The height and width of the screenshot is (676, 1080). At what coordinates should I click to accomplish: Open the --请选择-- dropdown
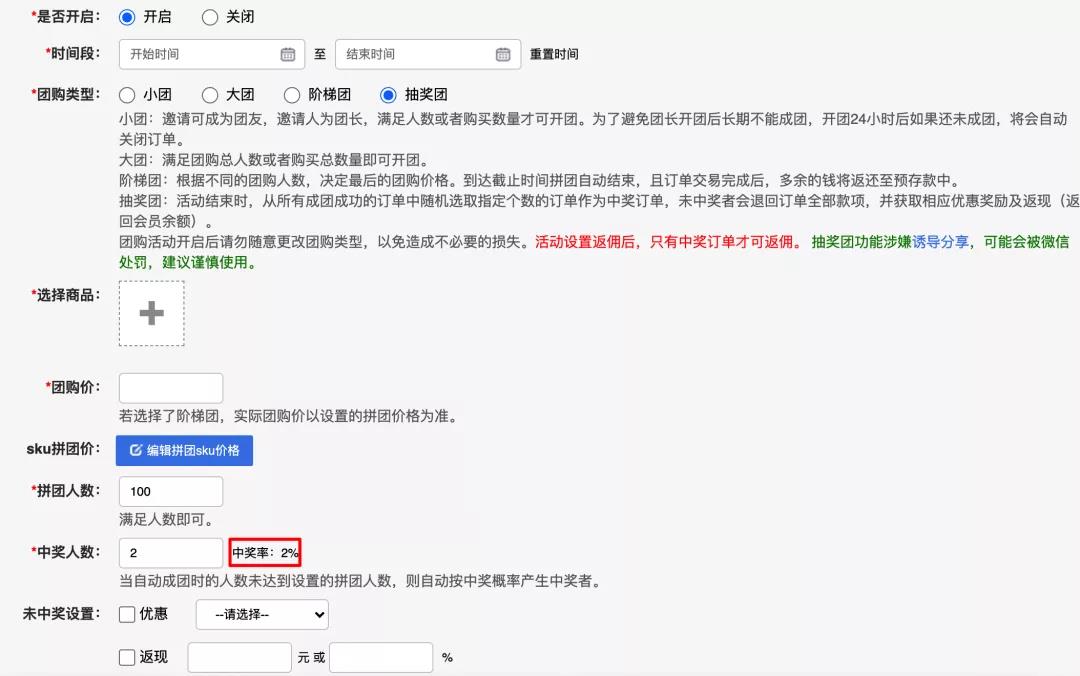point(262,615)
